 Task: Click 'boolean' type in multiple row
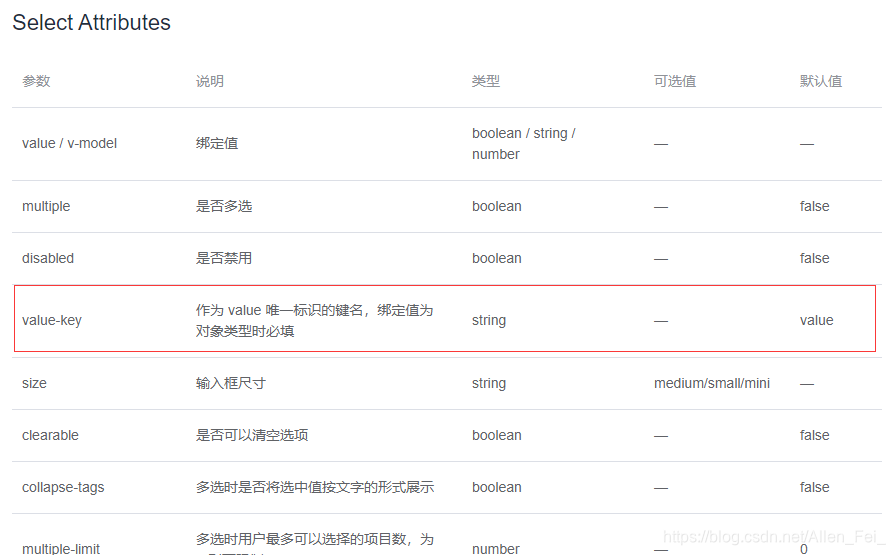coord(497,206)
